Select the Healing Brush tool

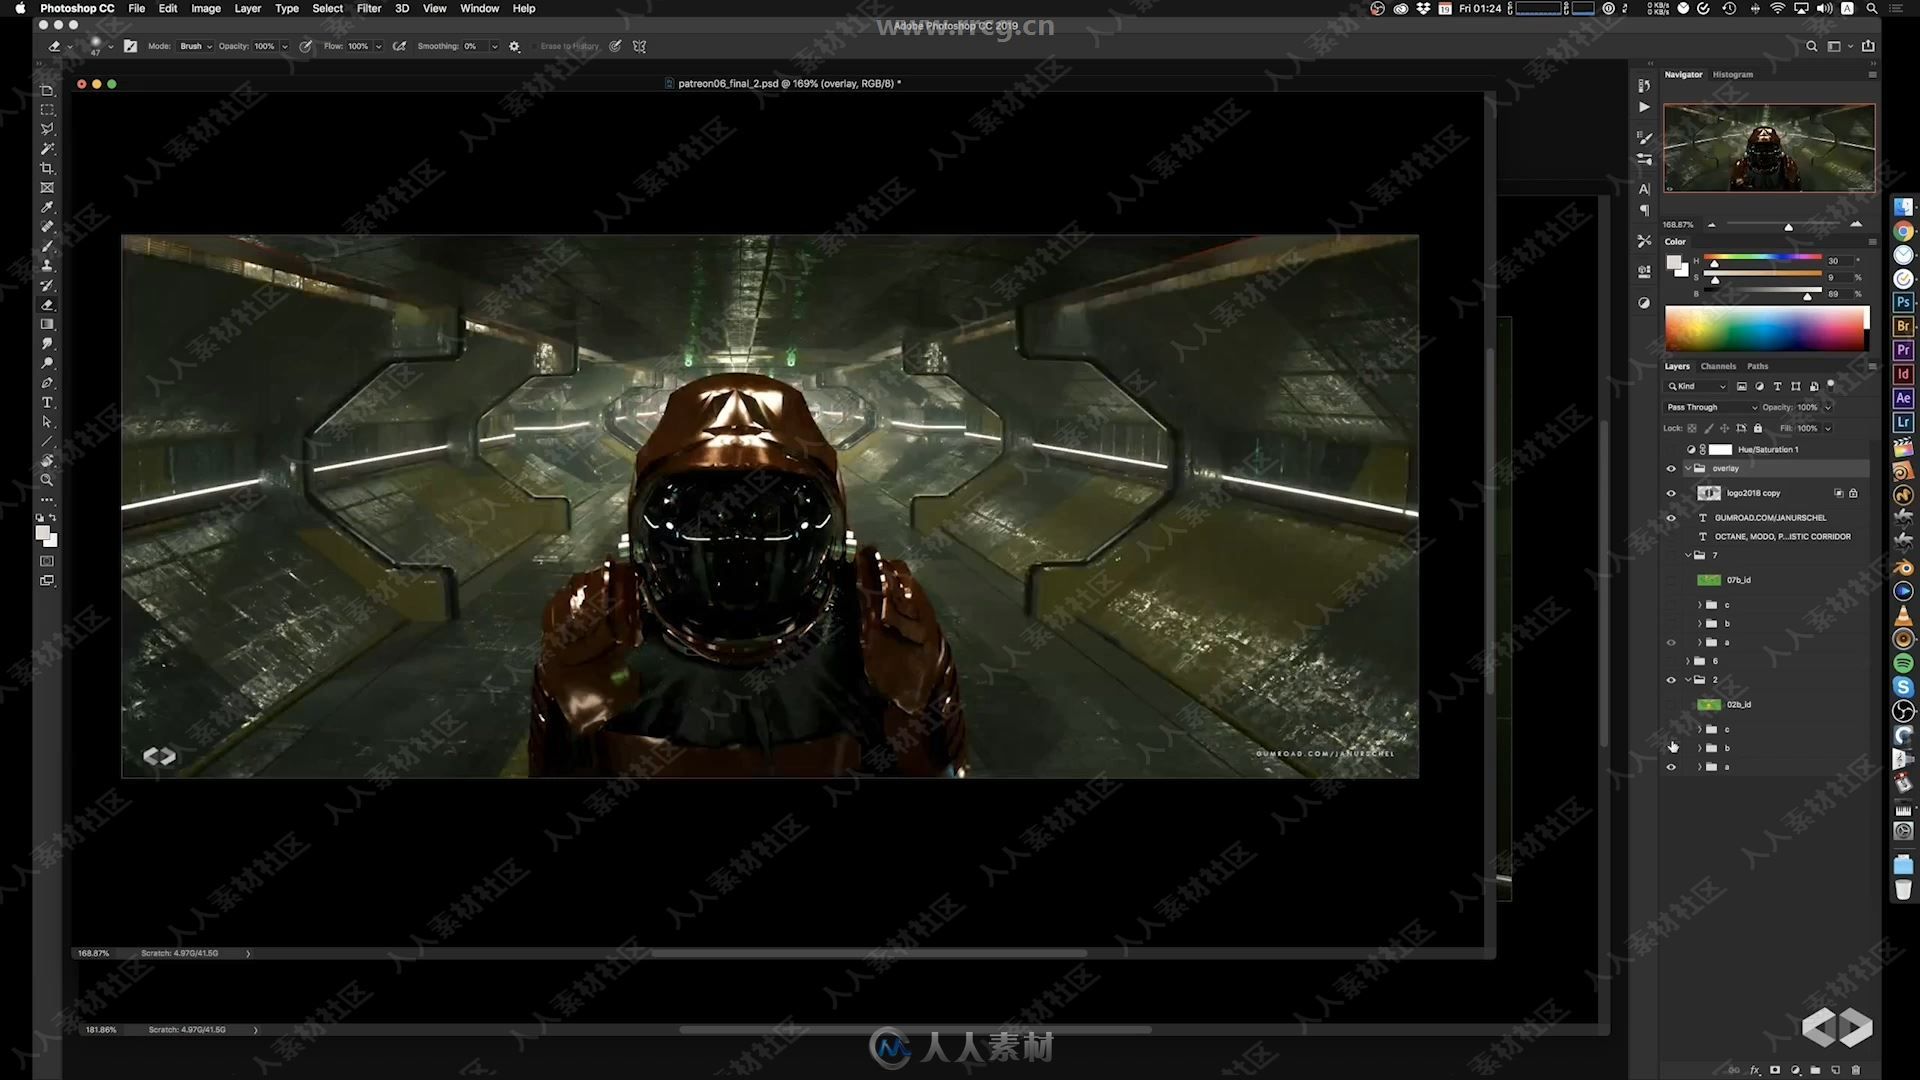(47, 227)
